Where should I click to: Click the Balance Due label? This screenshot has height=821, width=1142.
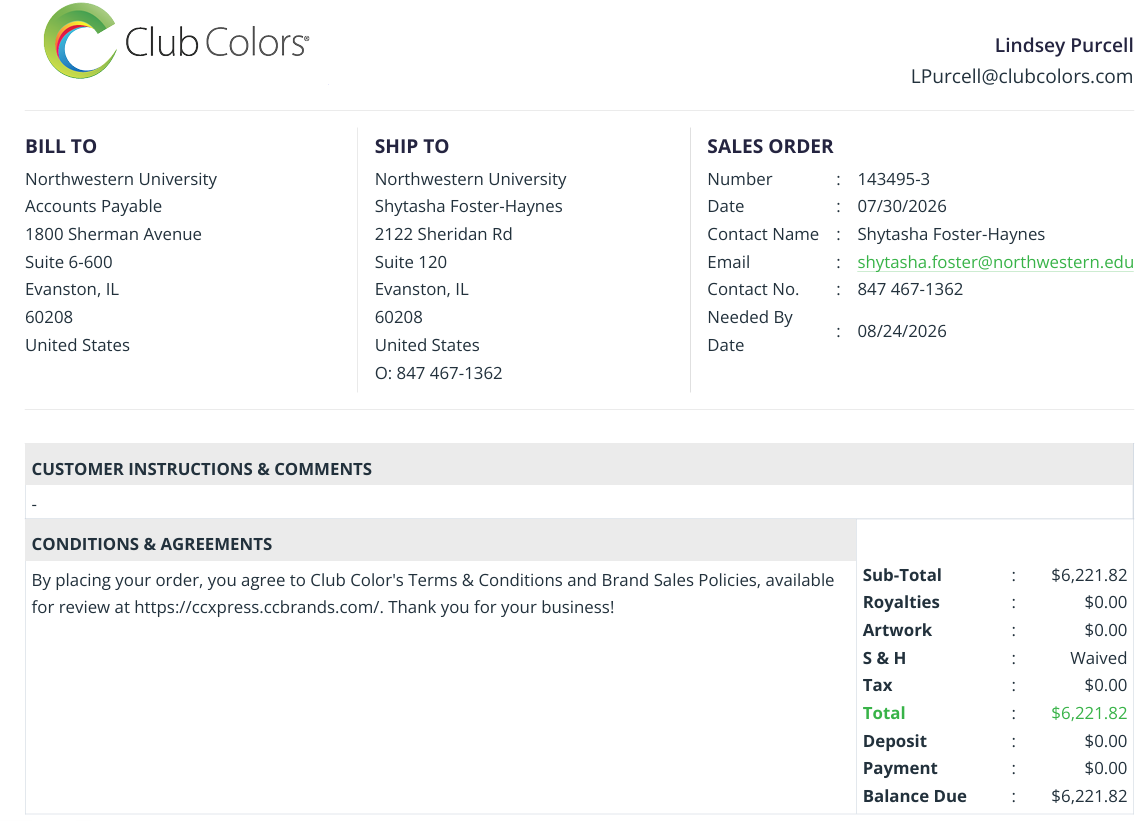point(915,796)
